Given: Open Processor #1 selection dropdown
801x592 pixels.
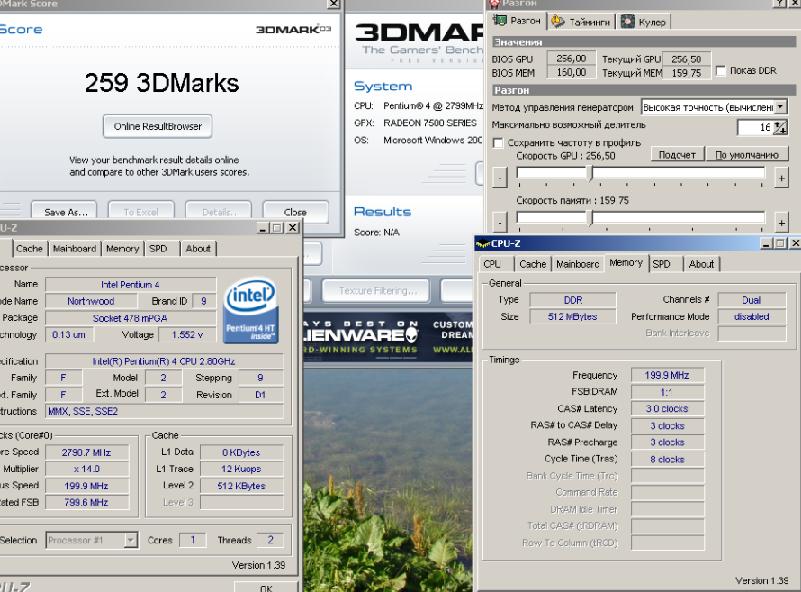Looking at the screenshot, I should pos(131,540).
